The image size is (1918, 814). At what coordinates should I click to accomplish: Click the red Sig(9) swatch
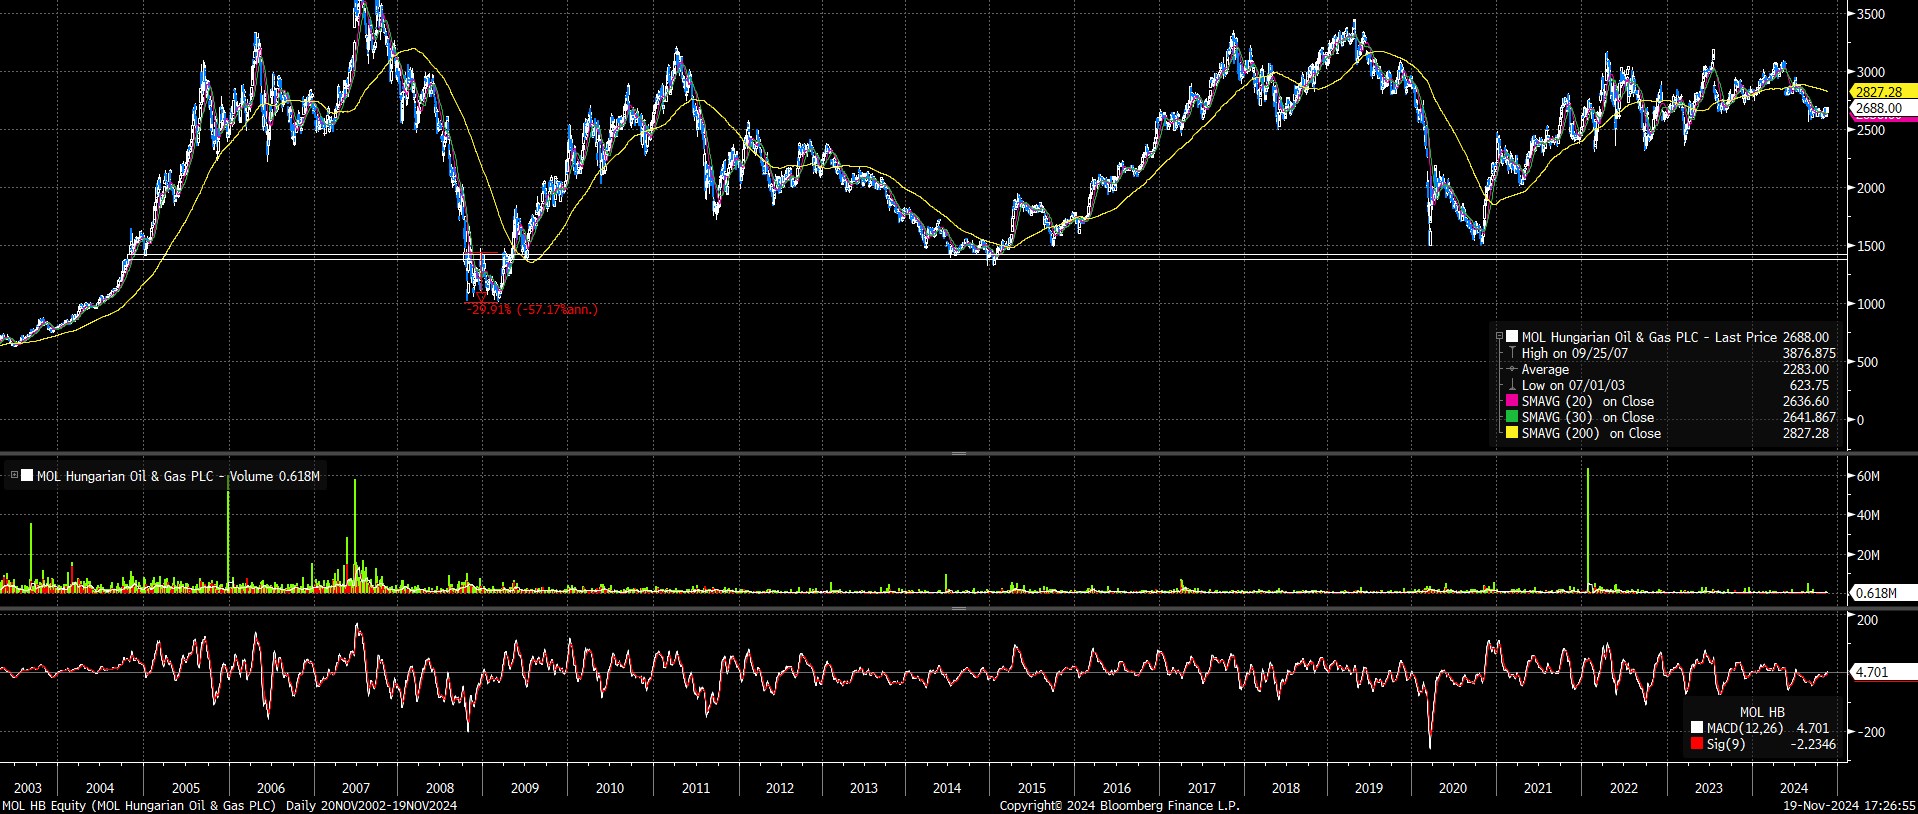click(1697, 744)
